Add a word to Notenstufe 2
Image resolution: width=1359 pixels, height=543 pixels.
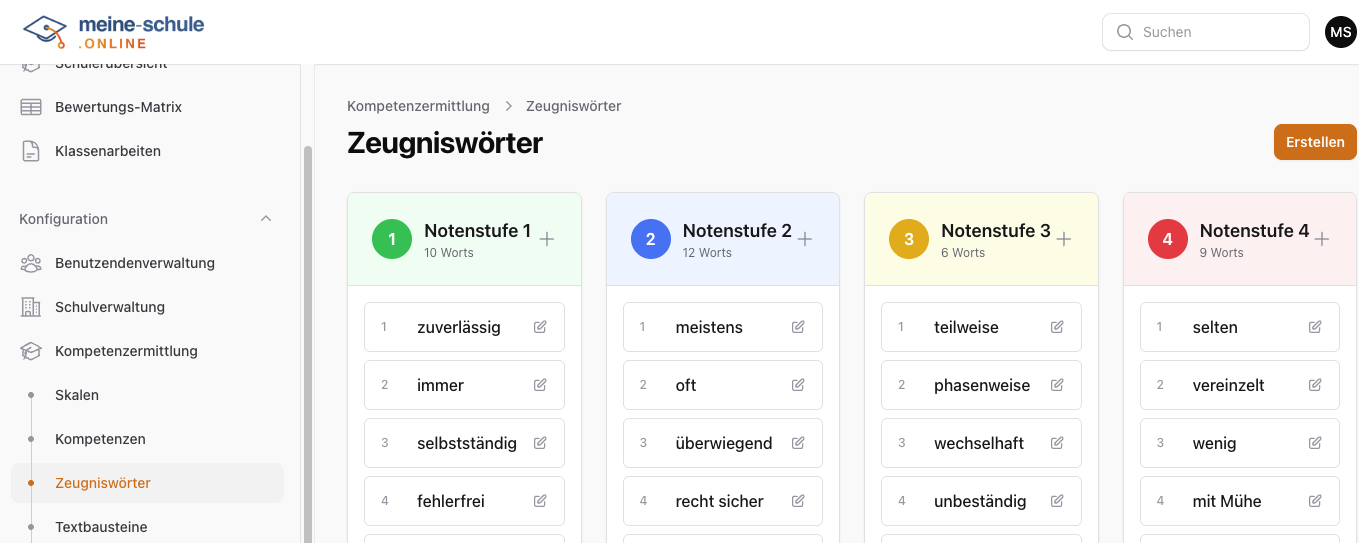point(805,239)
